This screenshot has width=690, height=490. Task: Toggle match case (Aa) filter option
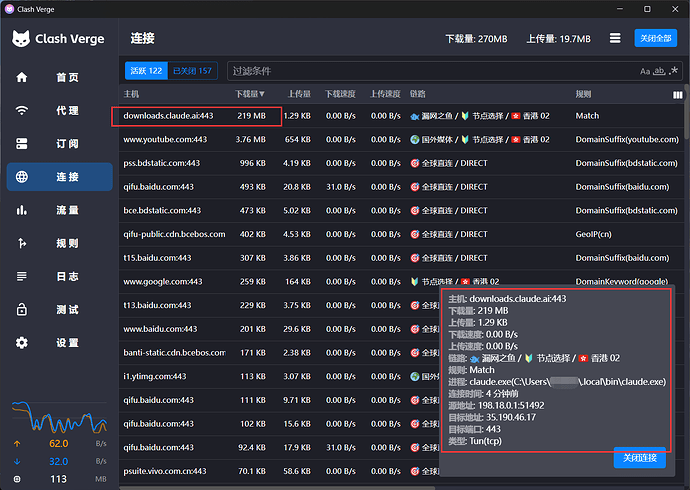pyautogui.click(x=645, y=71)
